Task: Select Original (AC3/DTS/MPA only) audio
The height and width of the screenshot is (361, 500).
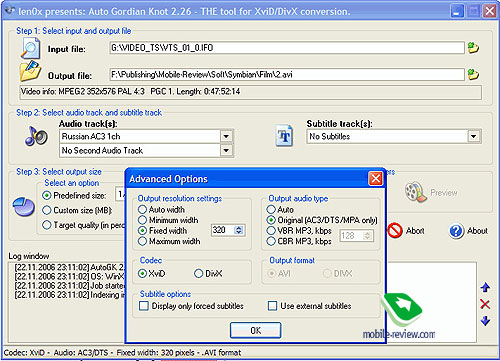Action: tap(271, 220)
